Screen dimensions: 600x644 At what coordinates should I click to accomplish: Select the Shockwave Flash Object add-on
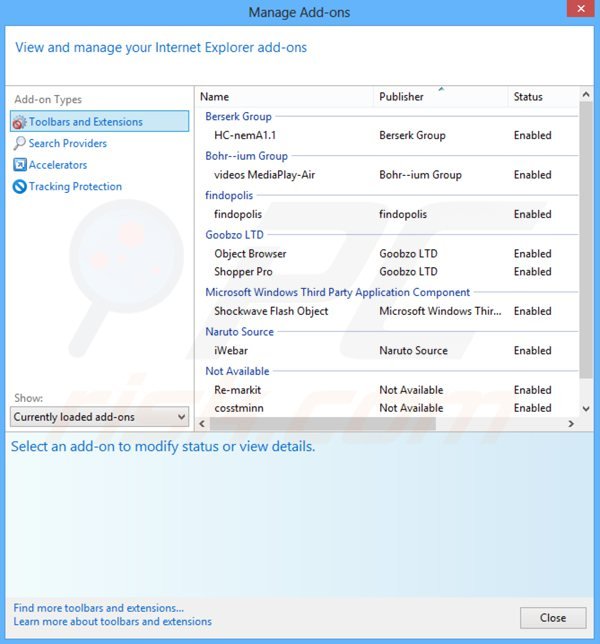pos(271,311)
